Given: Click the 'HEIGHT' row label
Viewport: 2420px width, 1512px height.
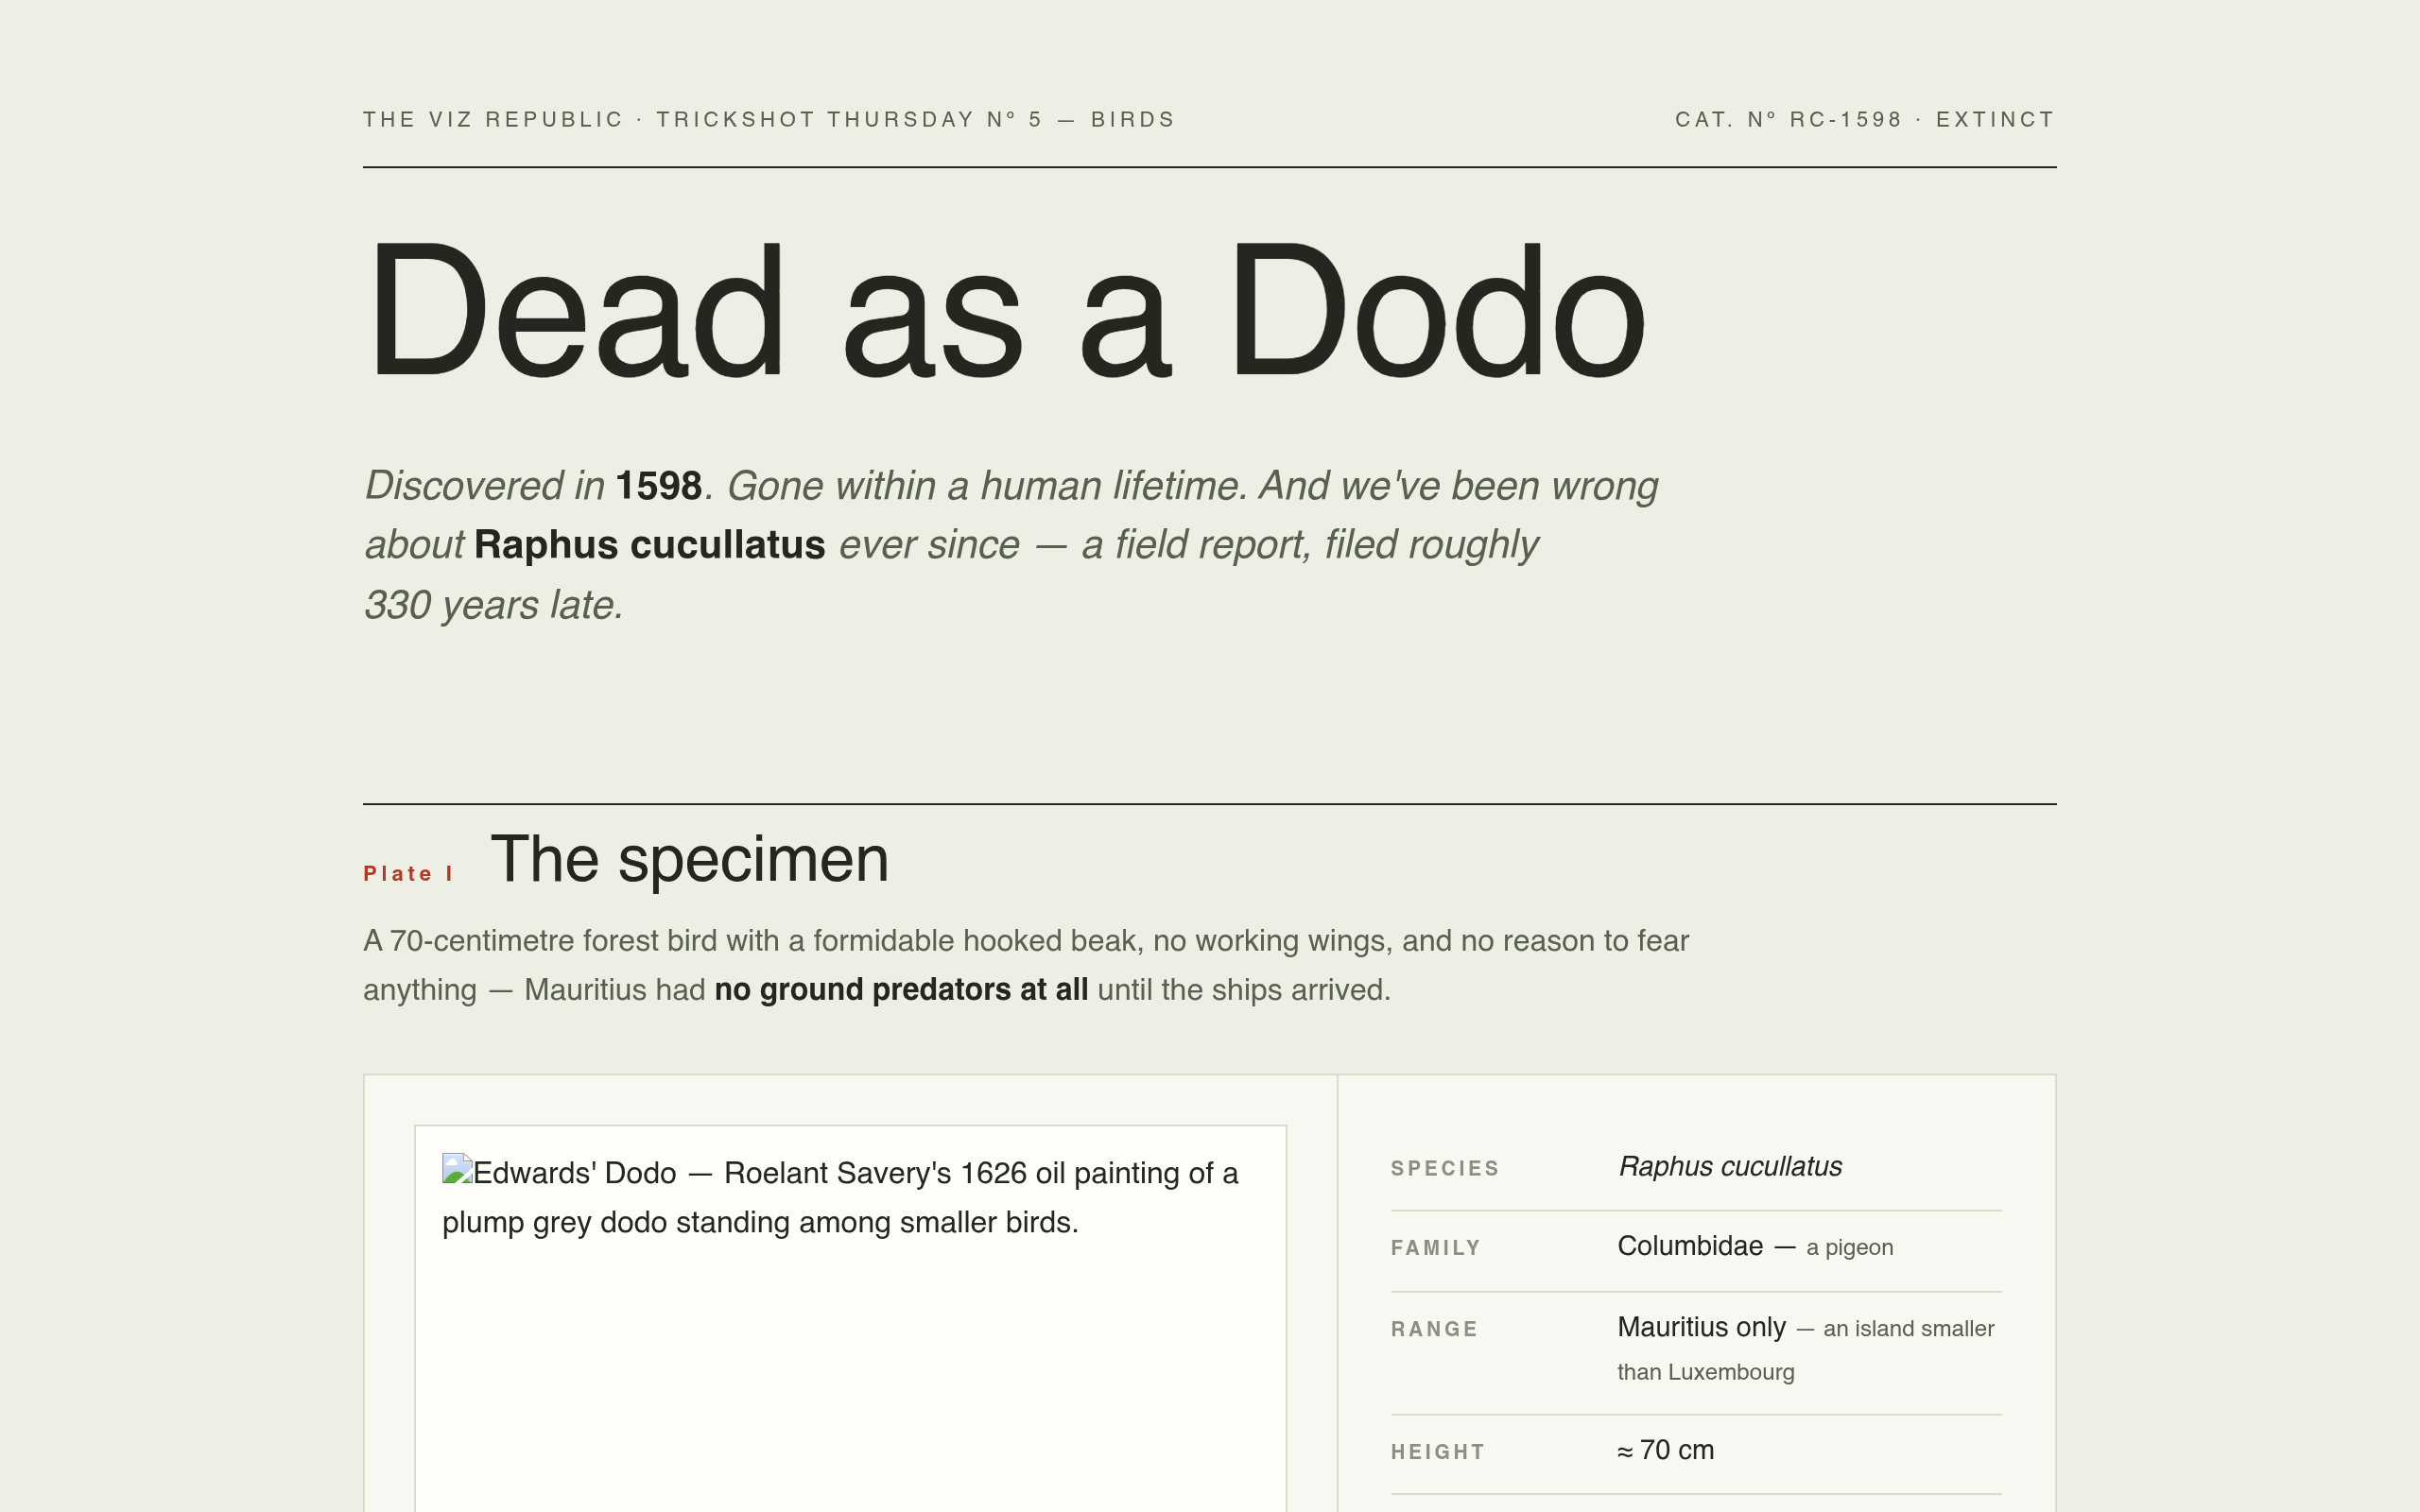Looking at the screenshot, I should click(1438, 1452).
